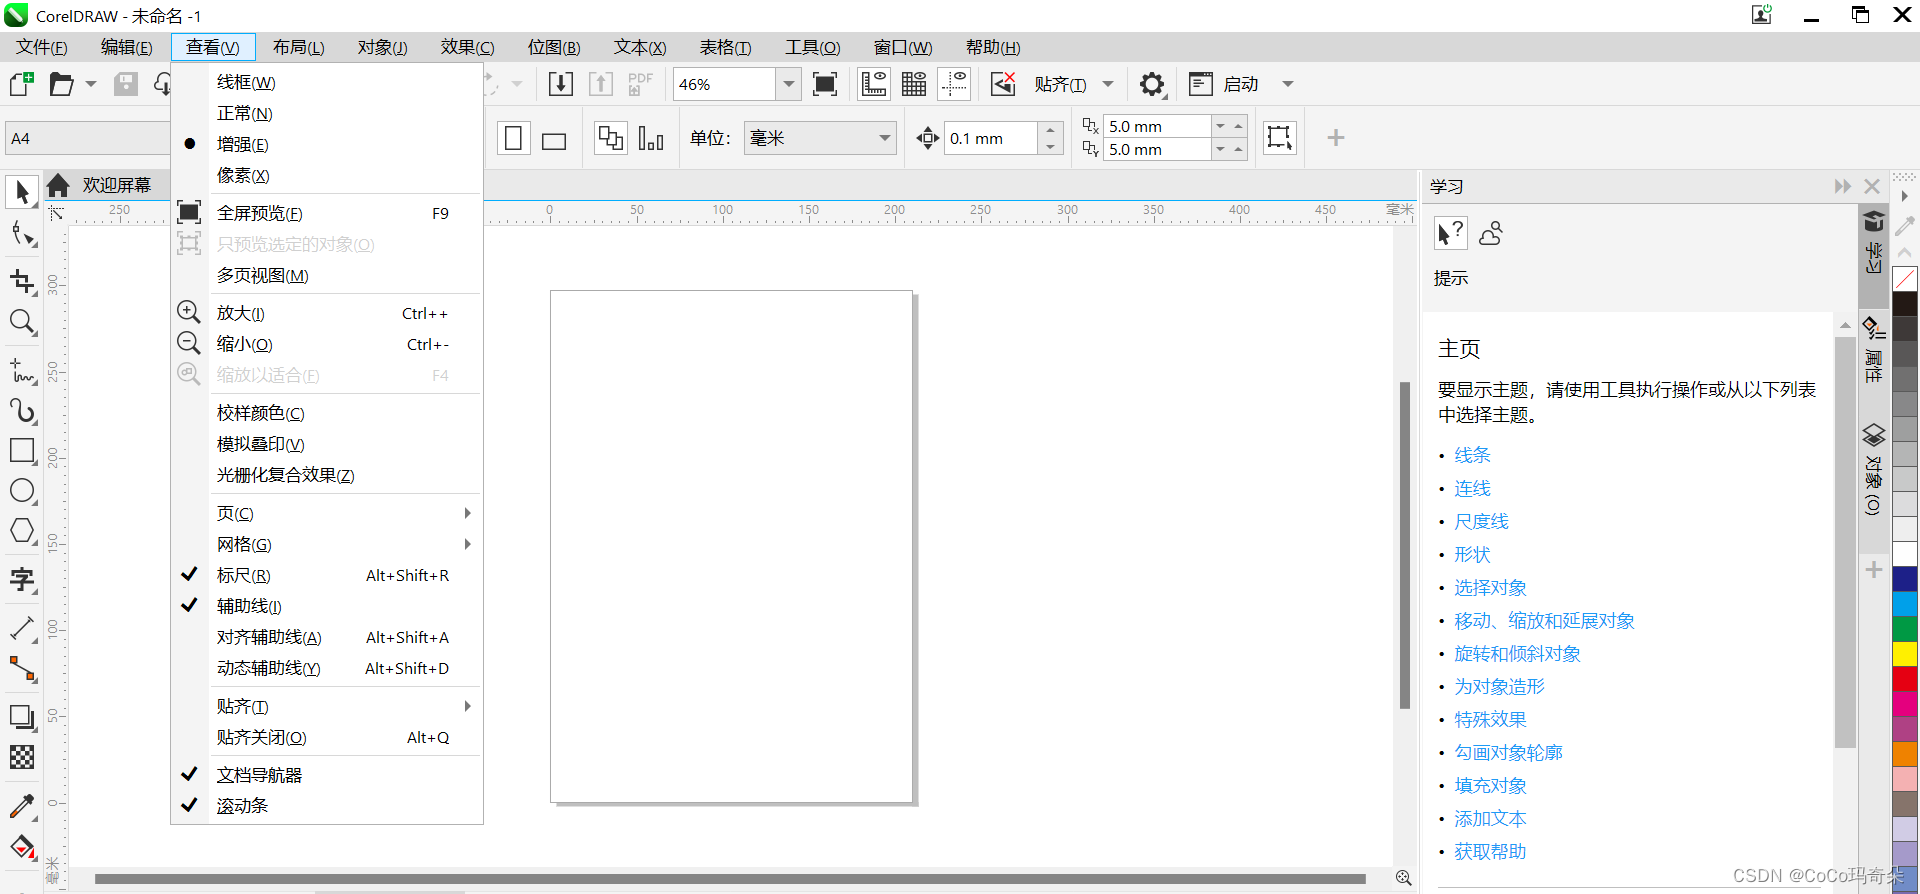1920x894 pixels.
Task: Select the Color Eyedropper tool
Action: coord(22,805)
